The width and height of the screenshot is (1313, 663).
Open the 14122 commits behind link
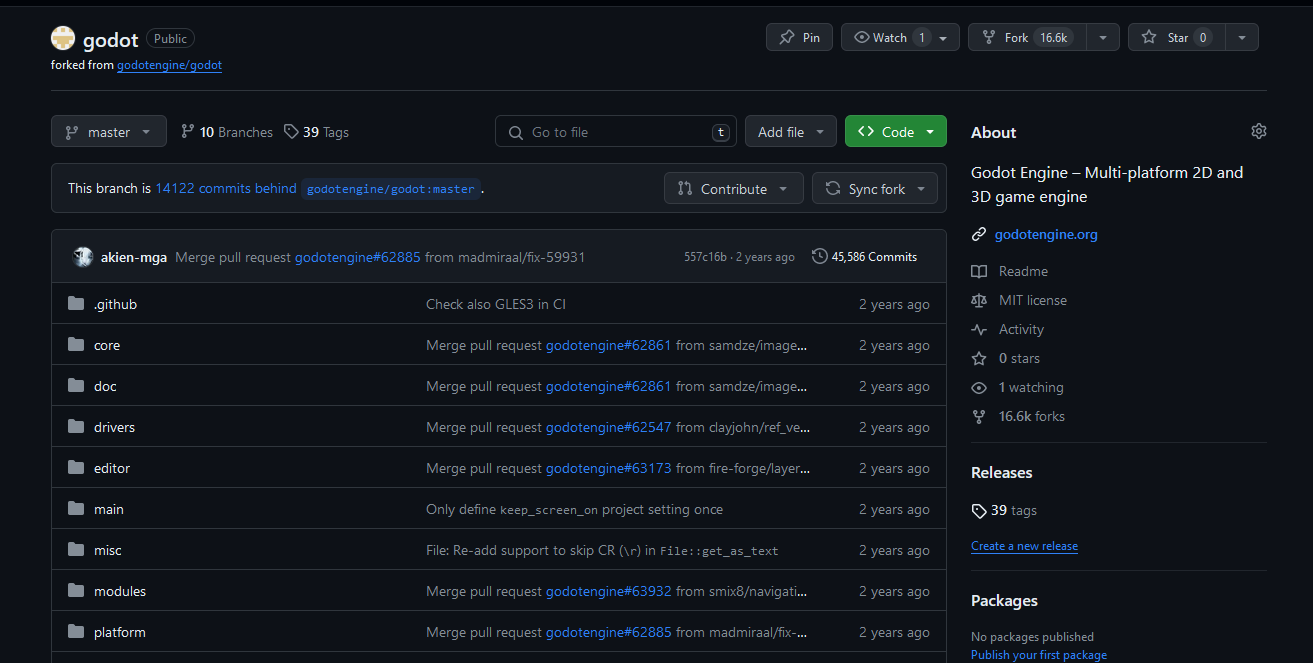click(226, 188)
